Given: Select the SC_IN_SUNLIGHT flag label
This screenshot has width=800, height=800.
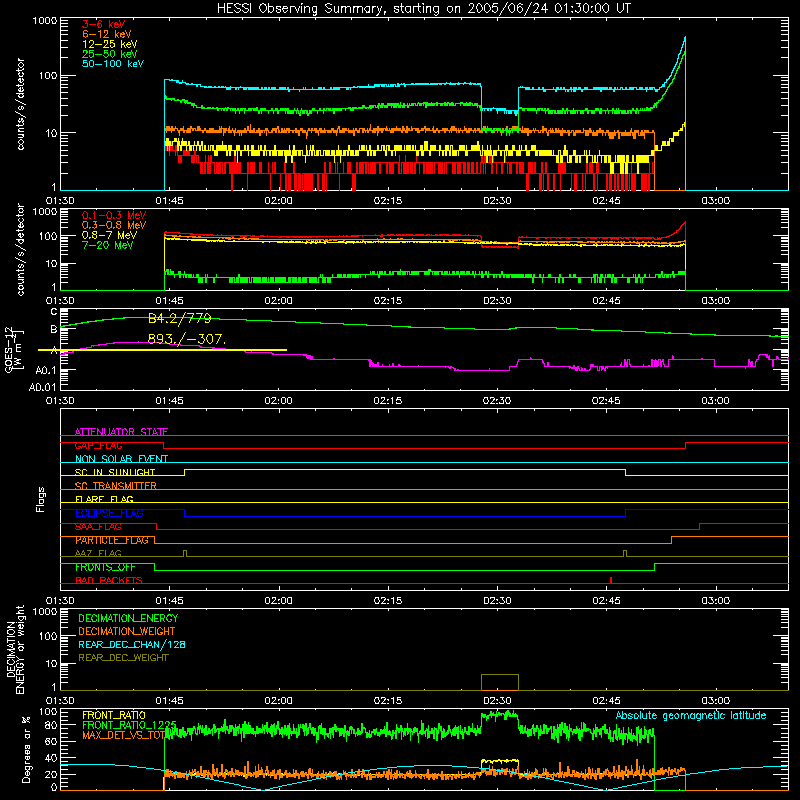Looking at the screenshot, I should 115,472.
